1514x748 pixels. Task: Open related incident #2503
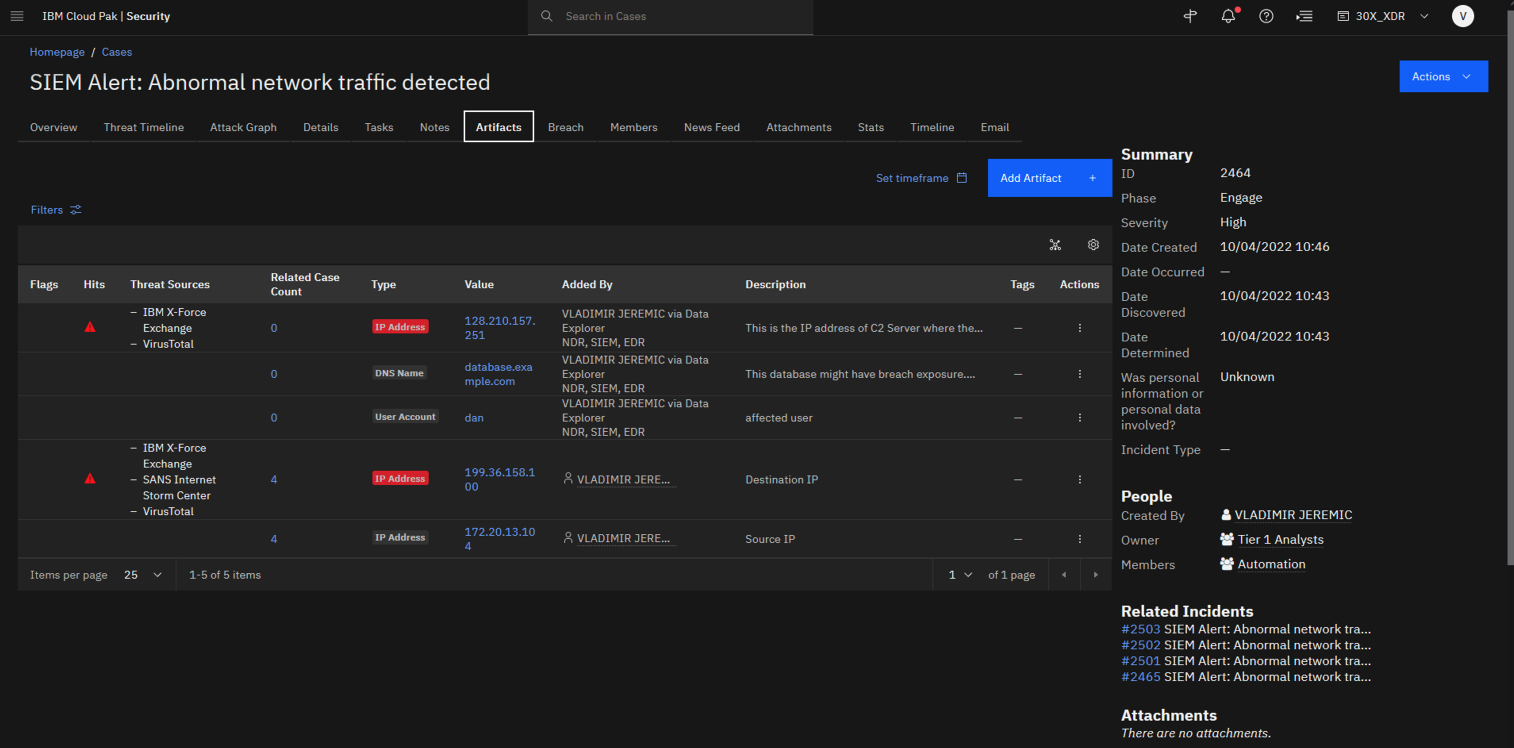[1141, 629]
